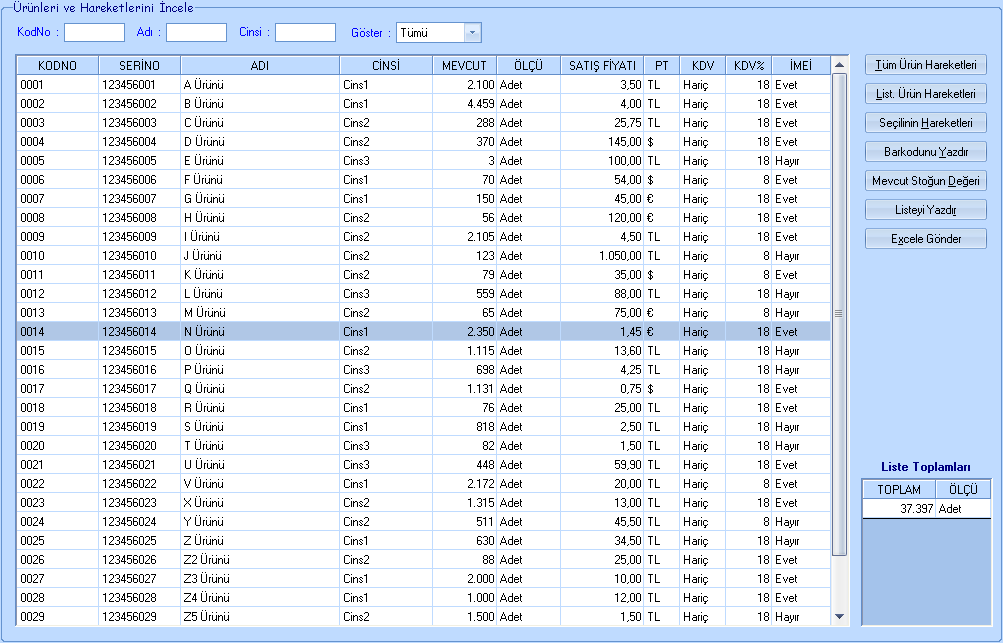Click the KodNo filter input field

pos(95,33)
